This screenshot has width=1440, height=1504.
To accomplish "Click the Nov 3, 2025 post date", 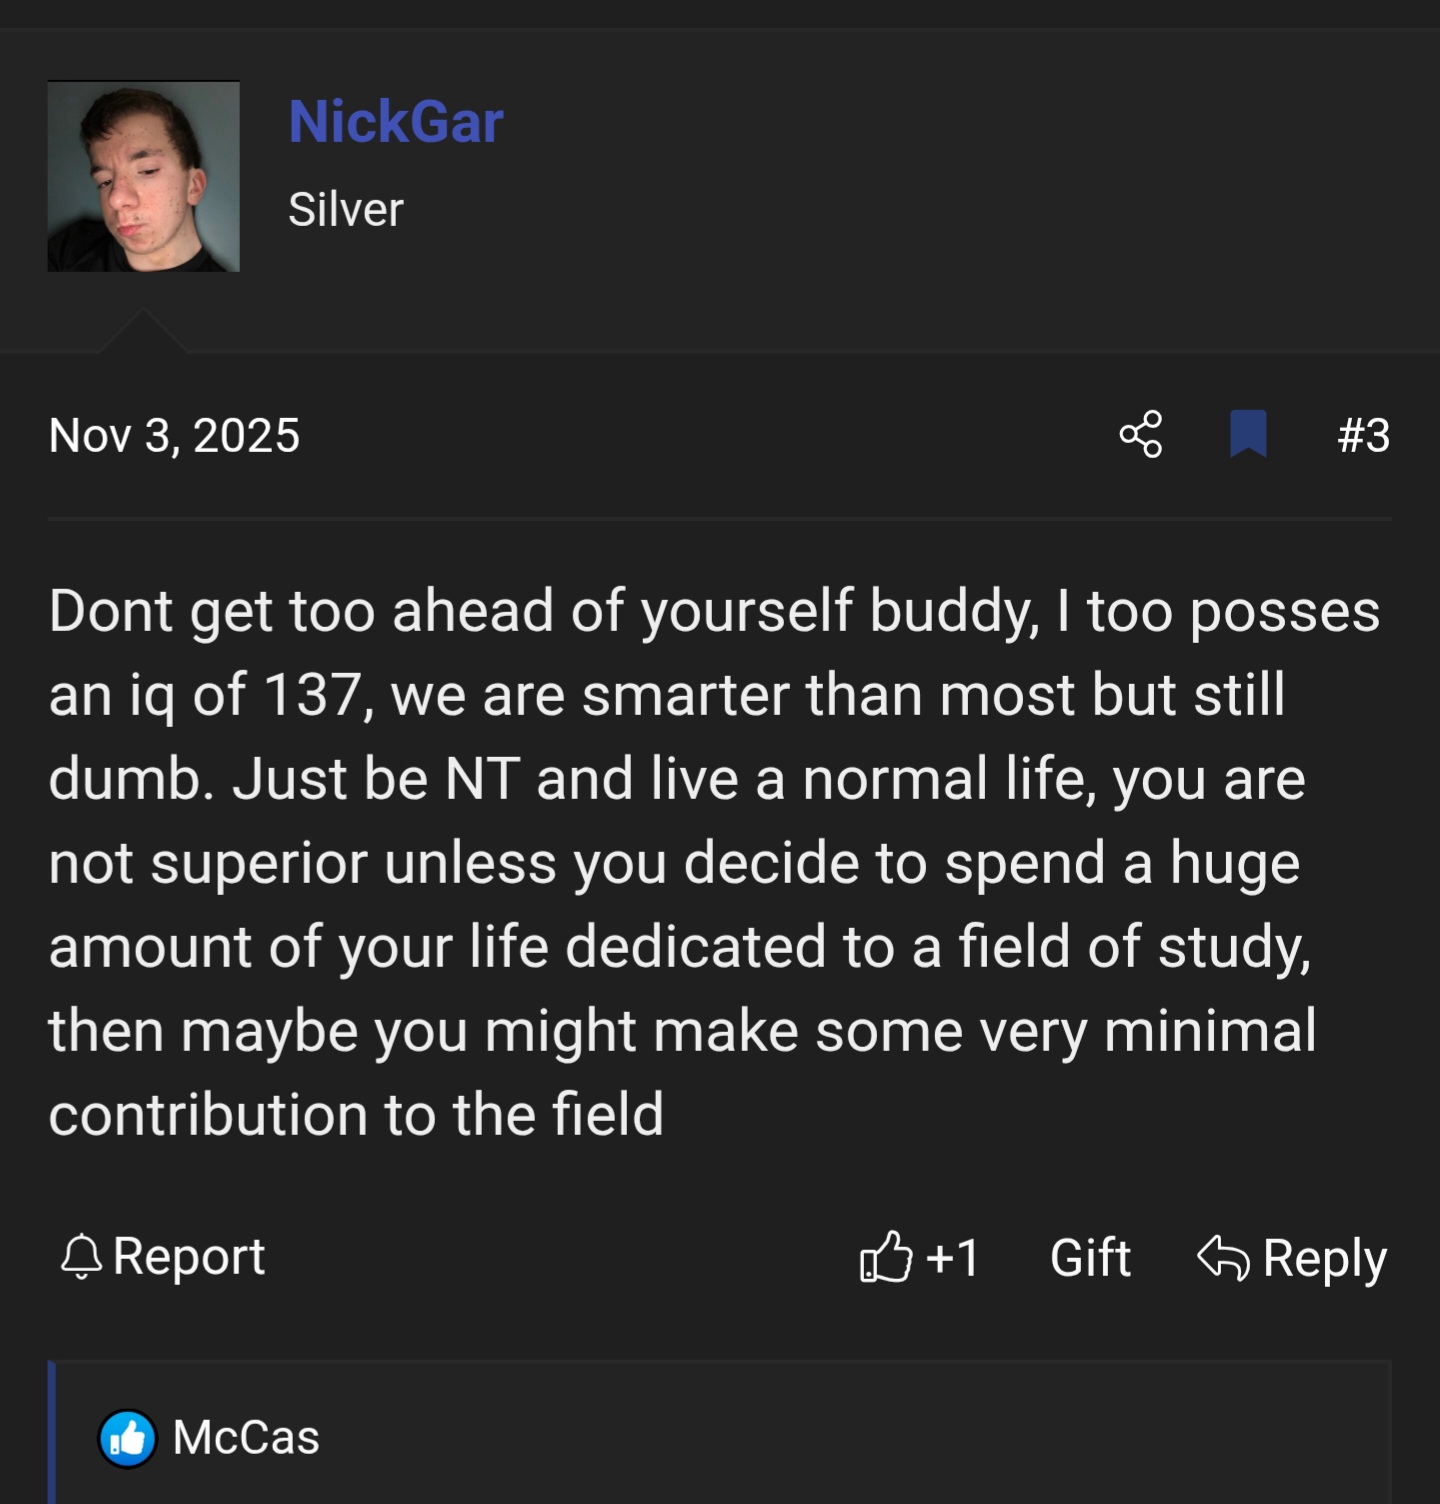I will (174, 435).
